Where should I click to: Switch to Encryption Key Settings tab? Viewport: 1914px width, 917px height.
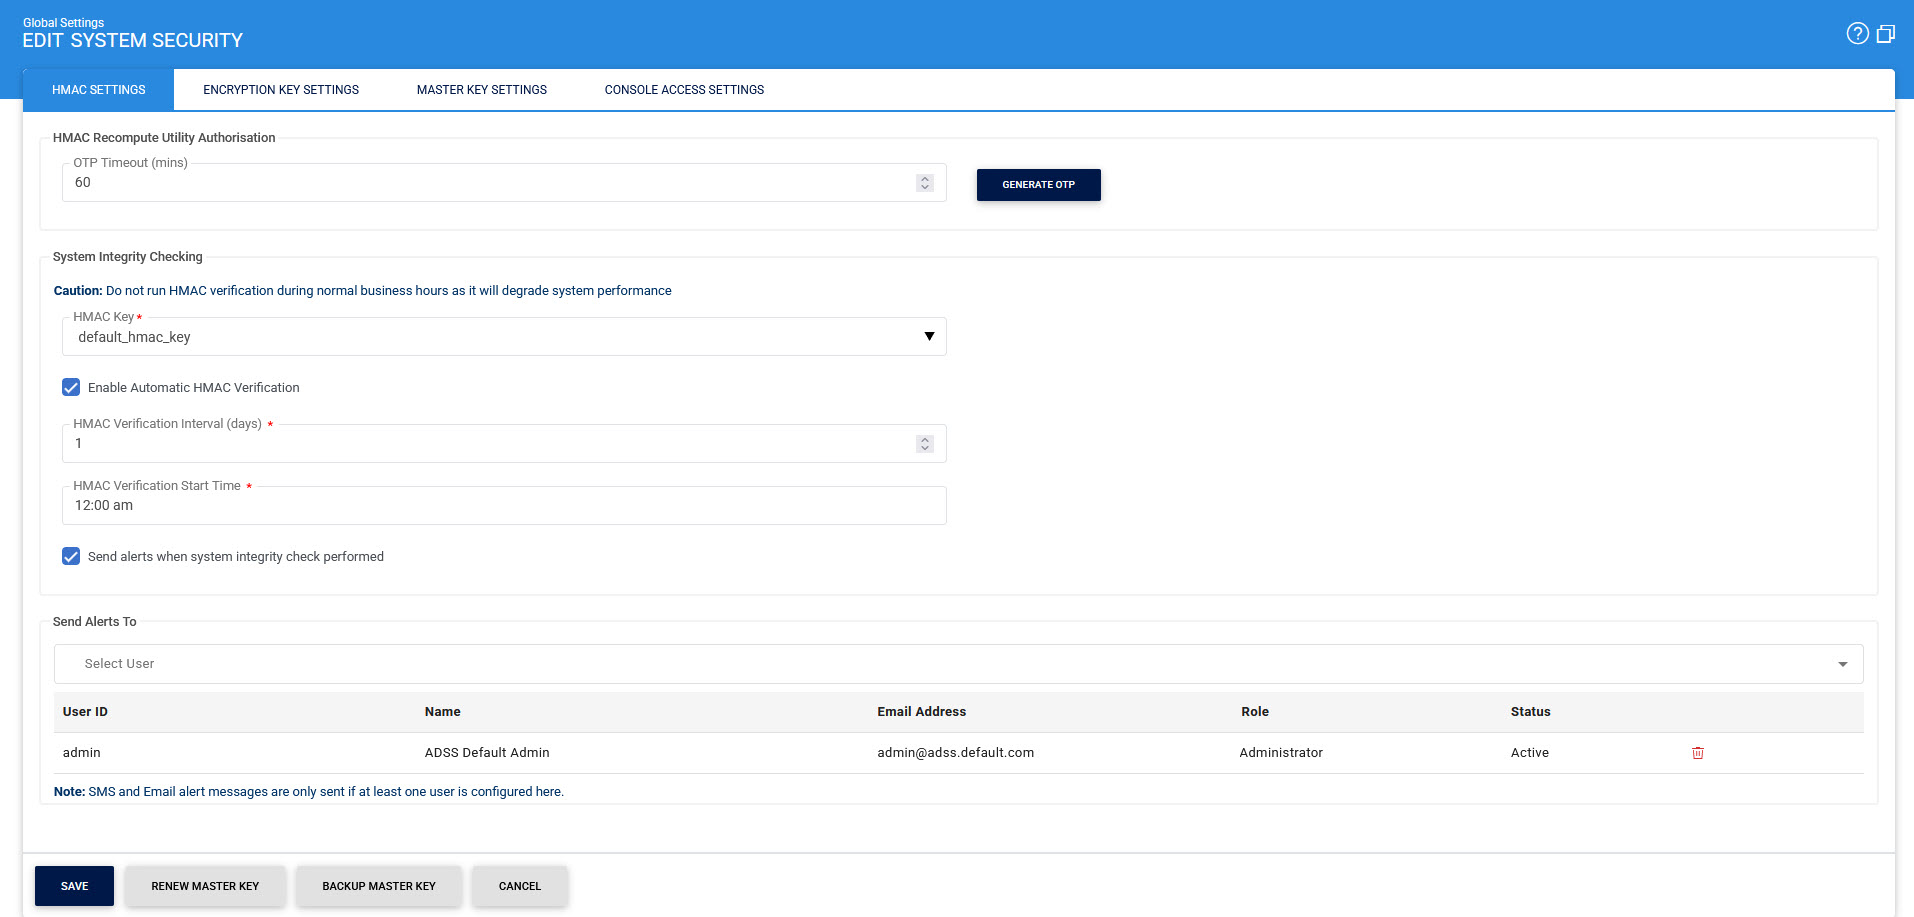pos(281,90)
